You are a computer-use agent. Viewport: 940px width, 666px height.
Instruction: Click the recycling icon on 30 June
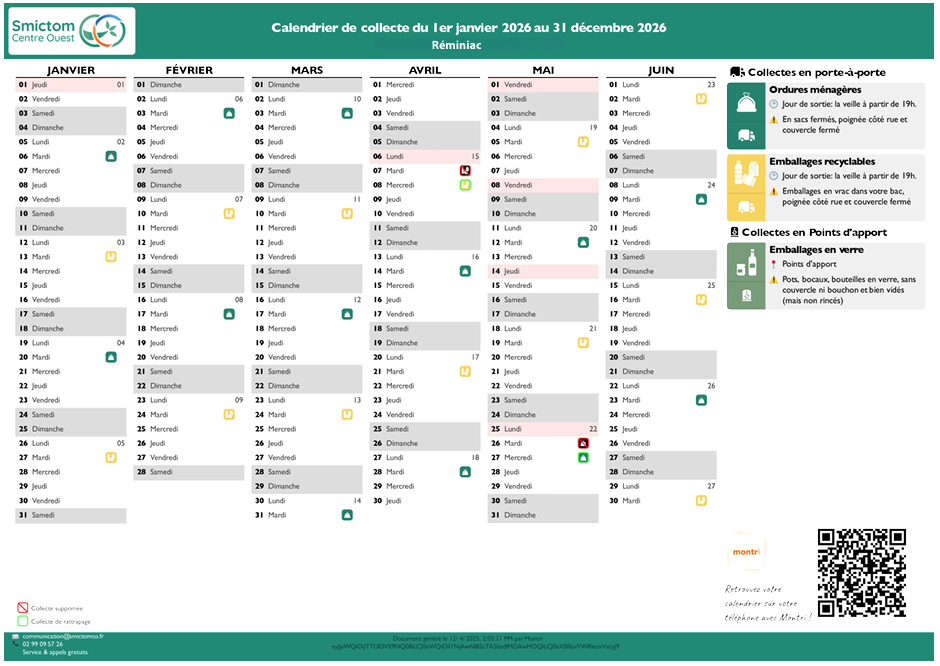(701, 500)
